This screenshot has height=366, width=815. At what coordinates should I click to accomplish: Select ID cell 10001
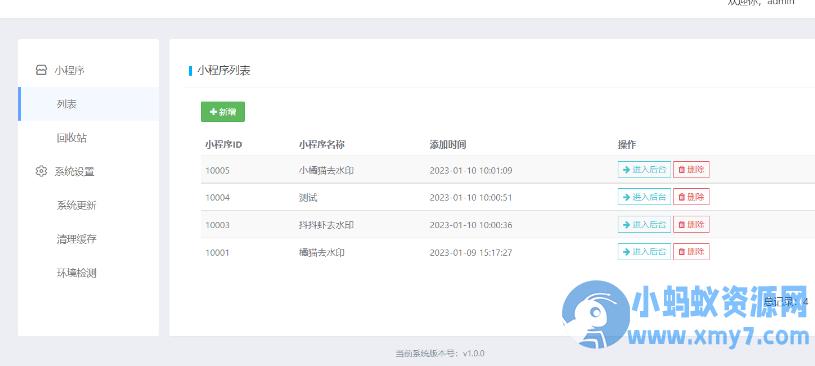pos(217,253)
